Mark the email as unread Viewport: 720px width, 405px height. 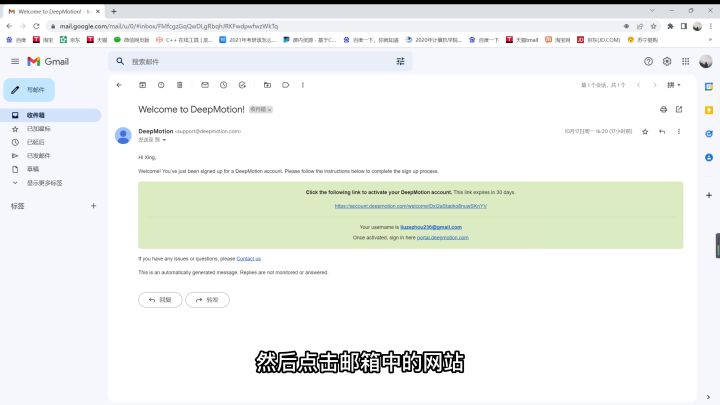click(x=205, y=85)
